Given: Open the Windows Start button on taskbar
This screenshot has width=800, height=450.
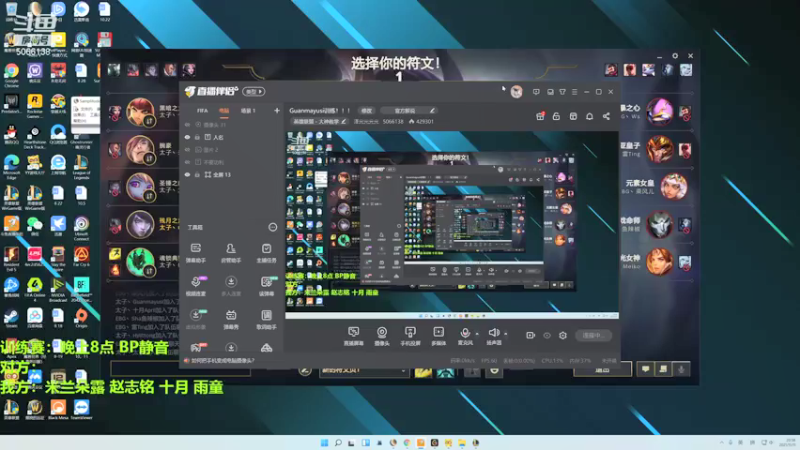Looking at the screenshot, I should pyautogui.click(x=324, y=442).
